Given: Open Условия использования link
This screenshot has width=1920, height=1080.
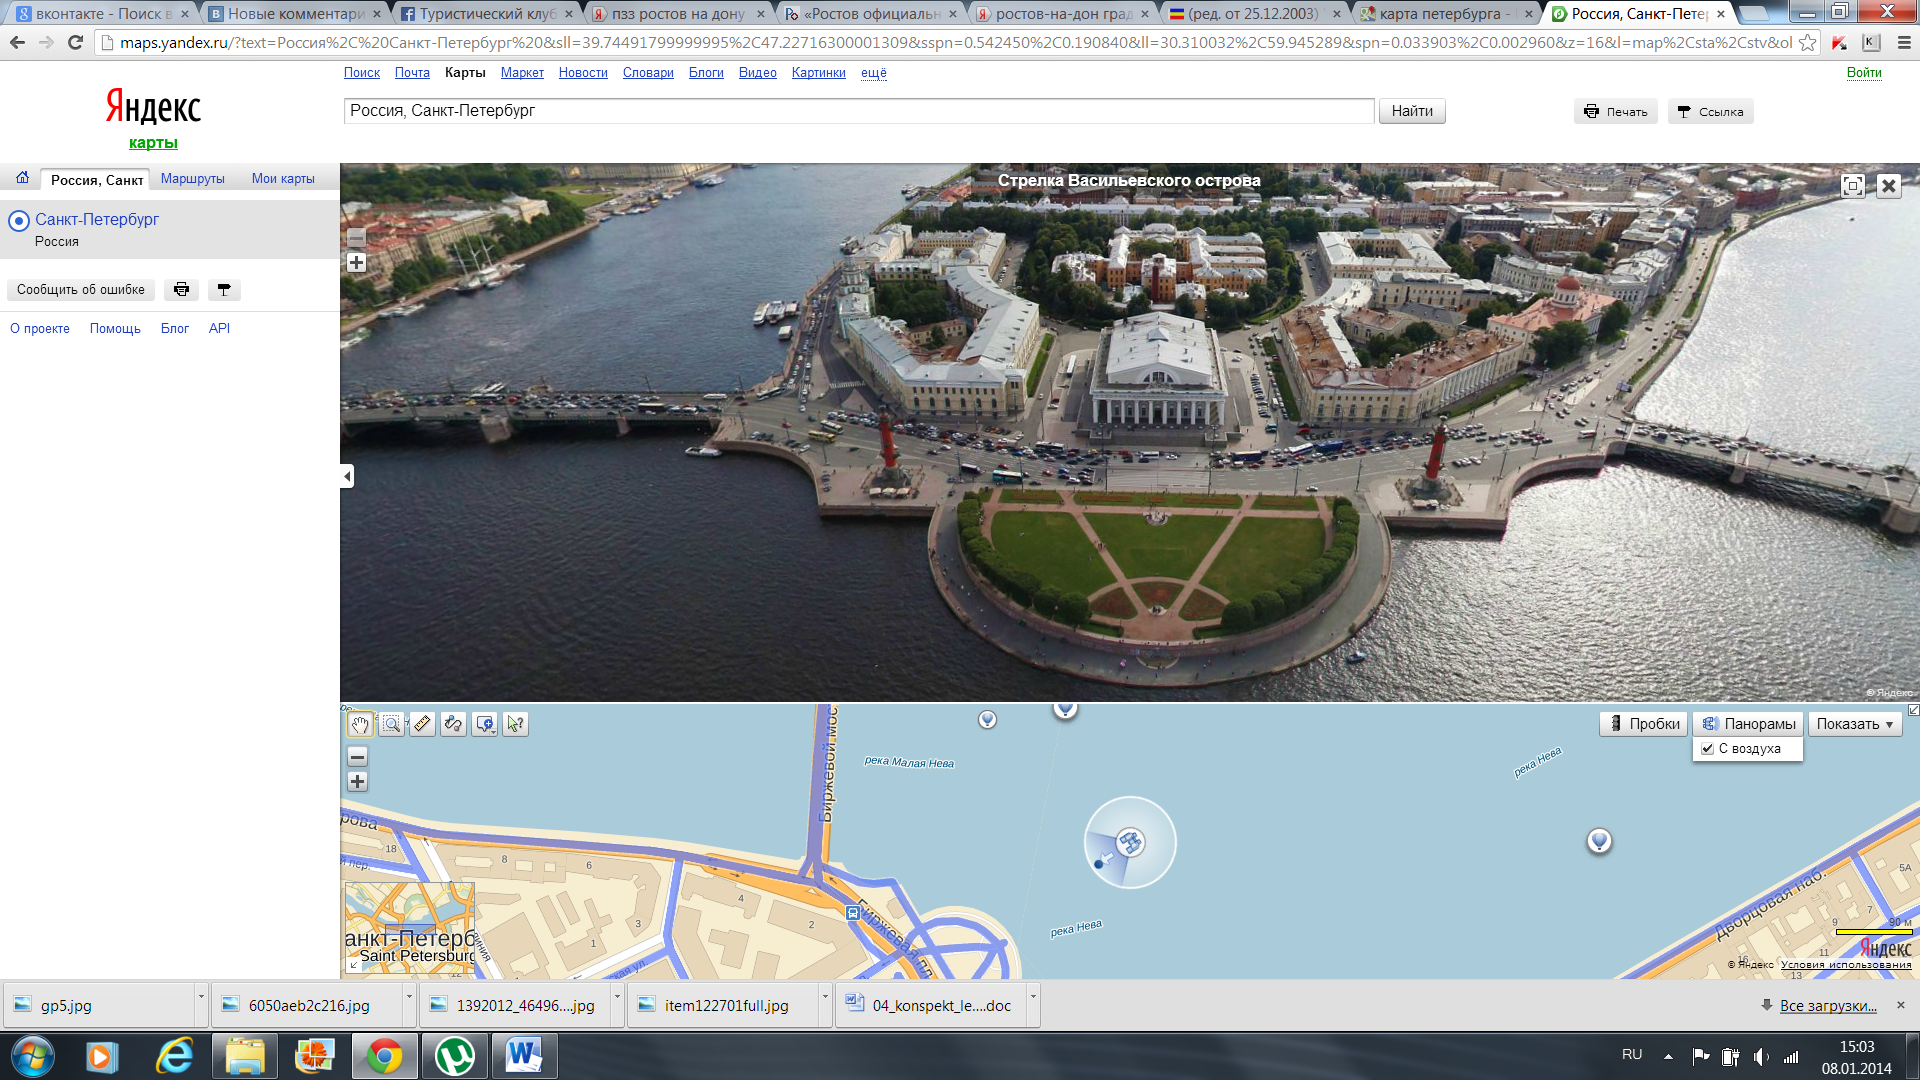Looking at the screenshot, I should point(1846,965).
